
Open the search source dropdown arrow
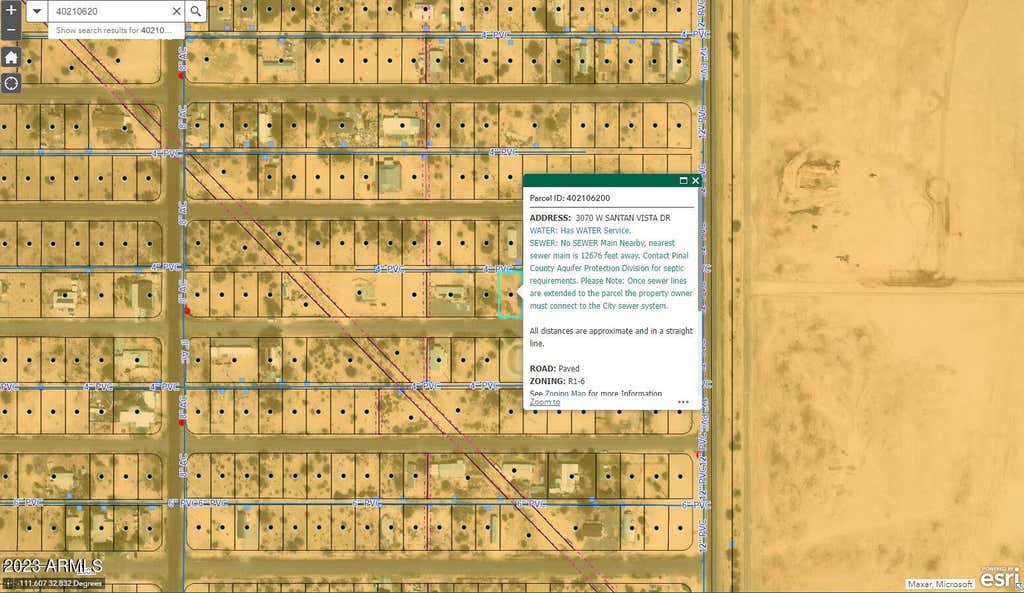click(37, 10)
